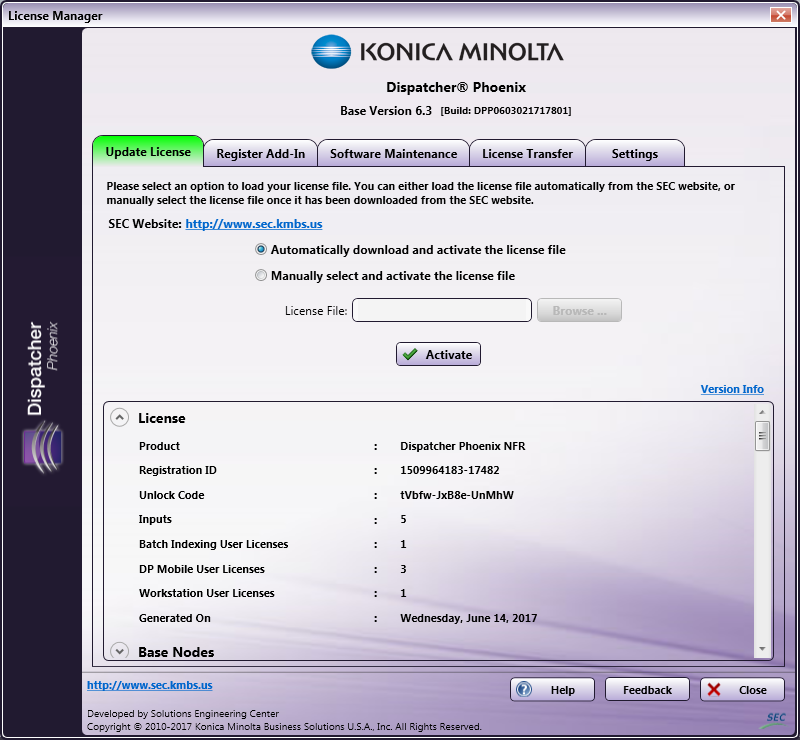Image resolution: width=800 pixels, height=740 pixels.
Task: Go to the License Transfer tab
Action: (x=527, y=154)
